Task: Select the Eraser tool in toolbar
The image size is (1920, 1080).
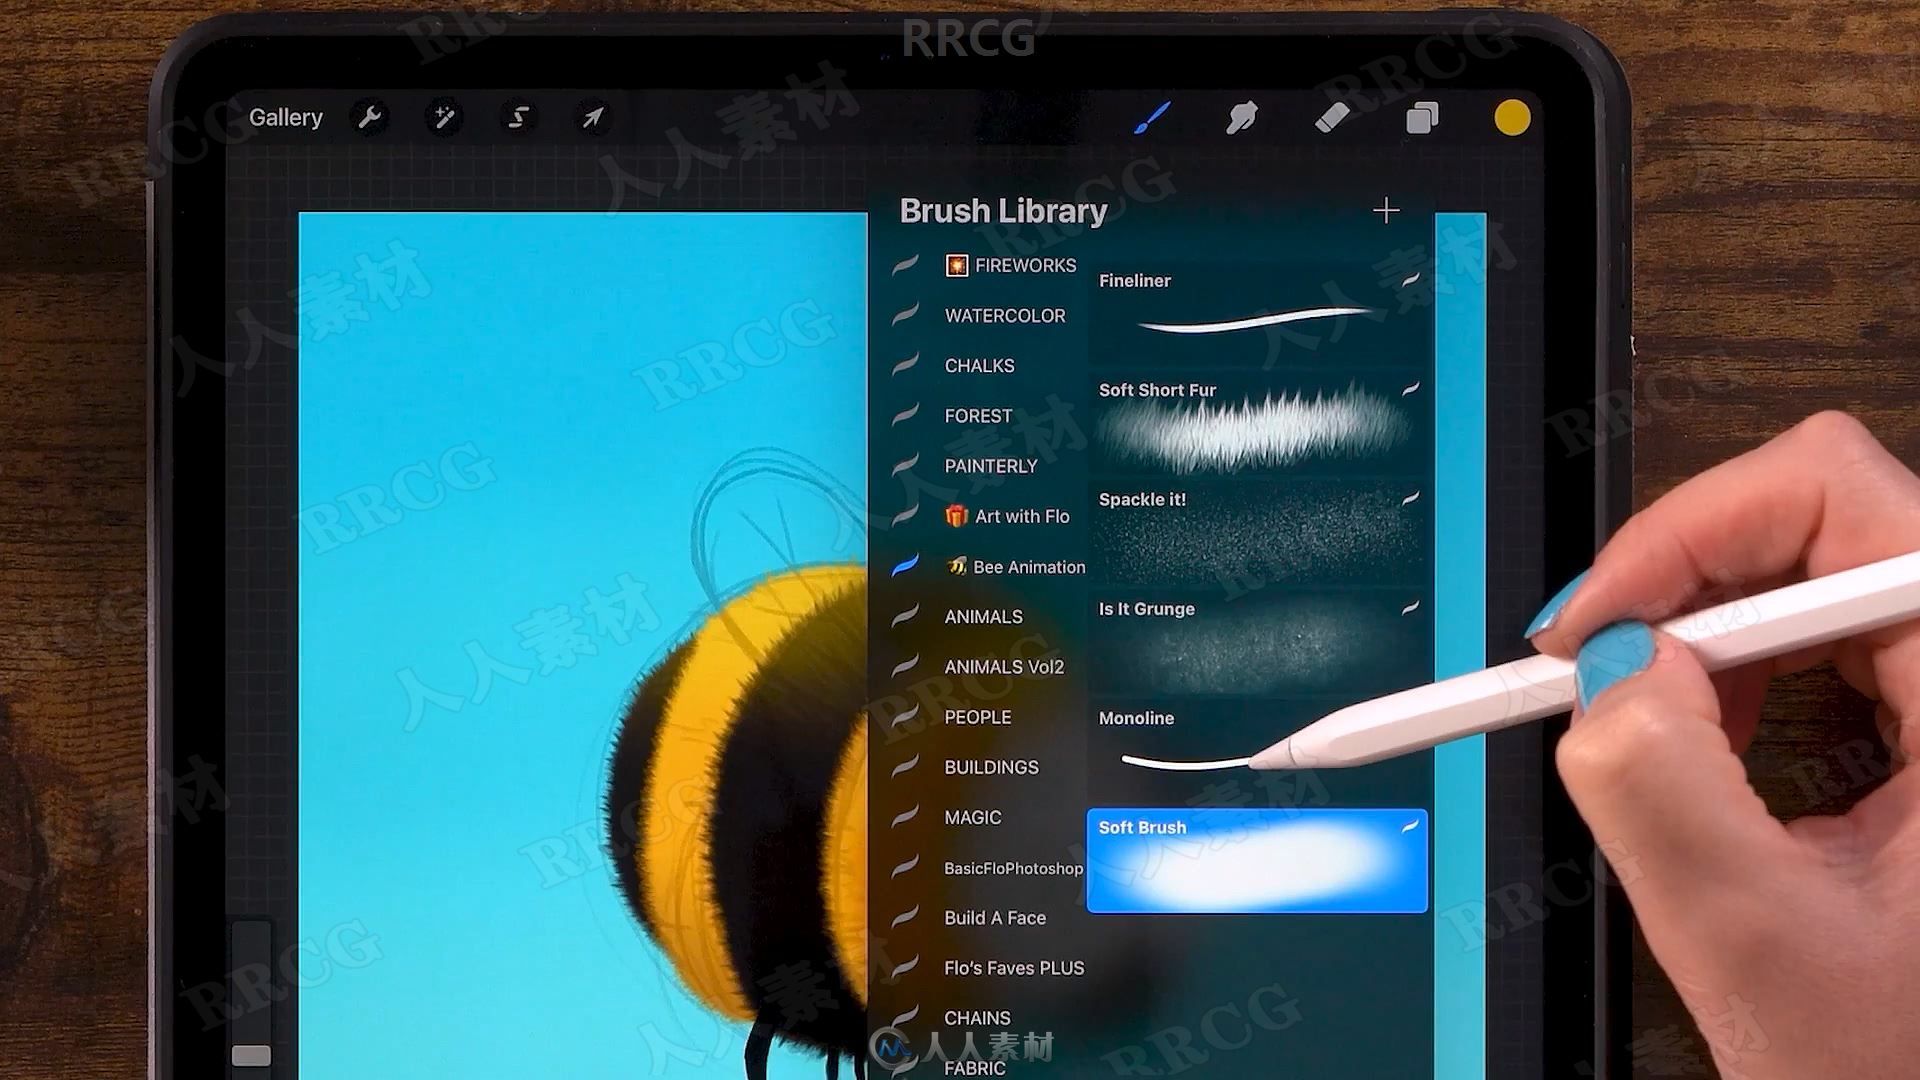Action: [x=1333, y=117]
